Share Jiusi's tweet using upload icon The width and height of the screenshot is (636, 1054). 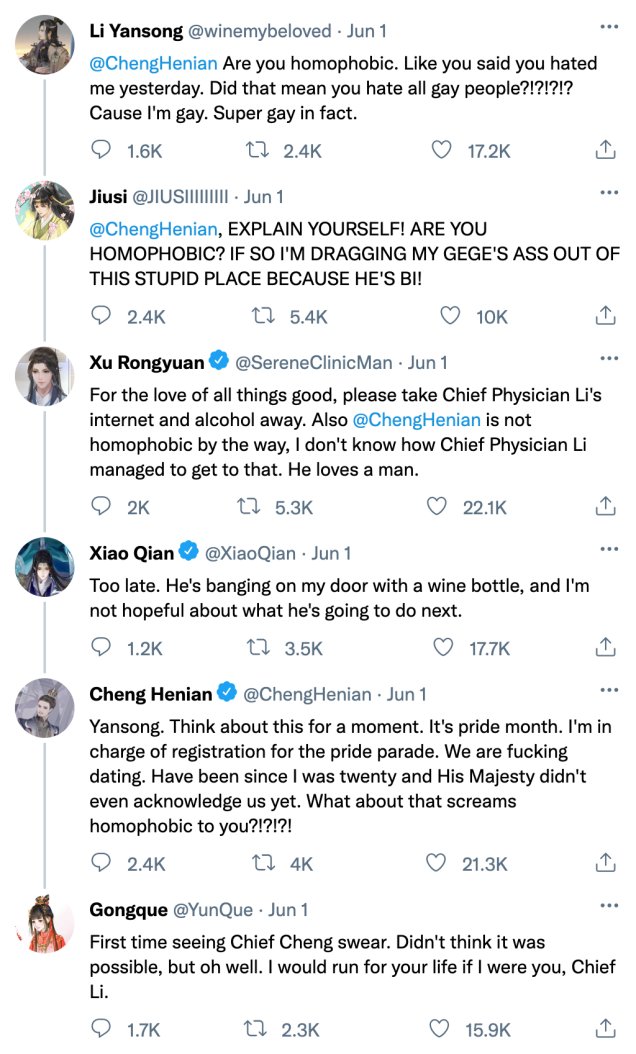point(605,315)
